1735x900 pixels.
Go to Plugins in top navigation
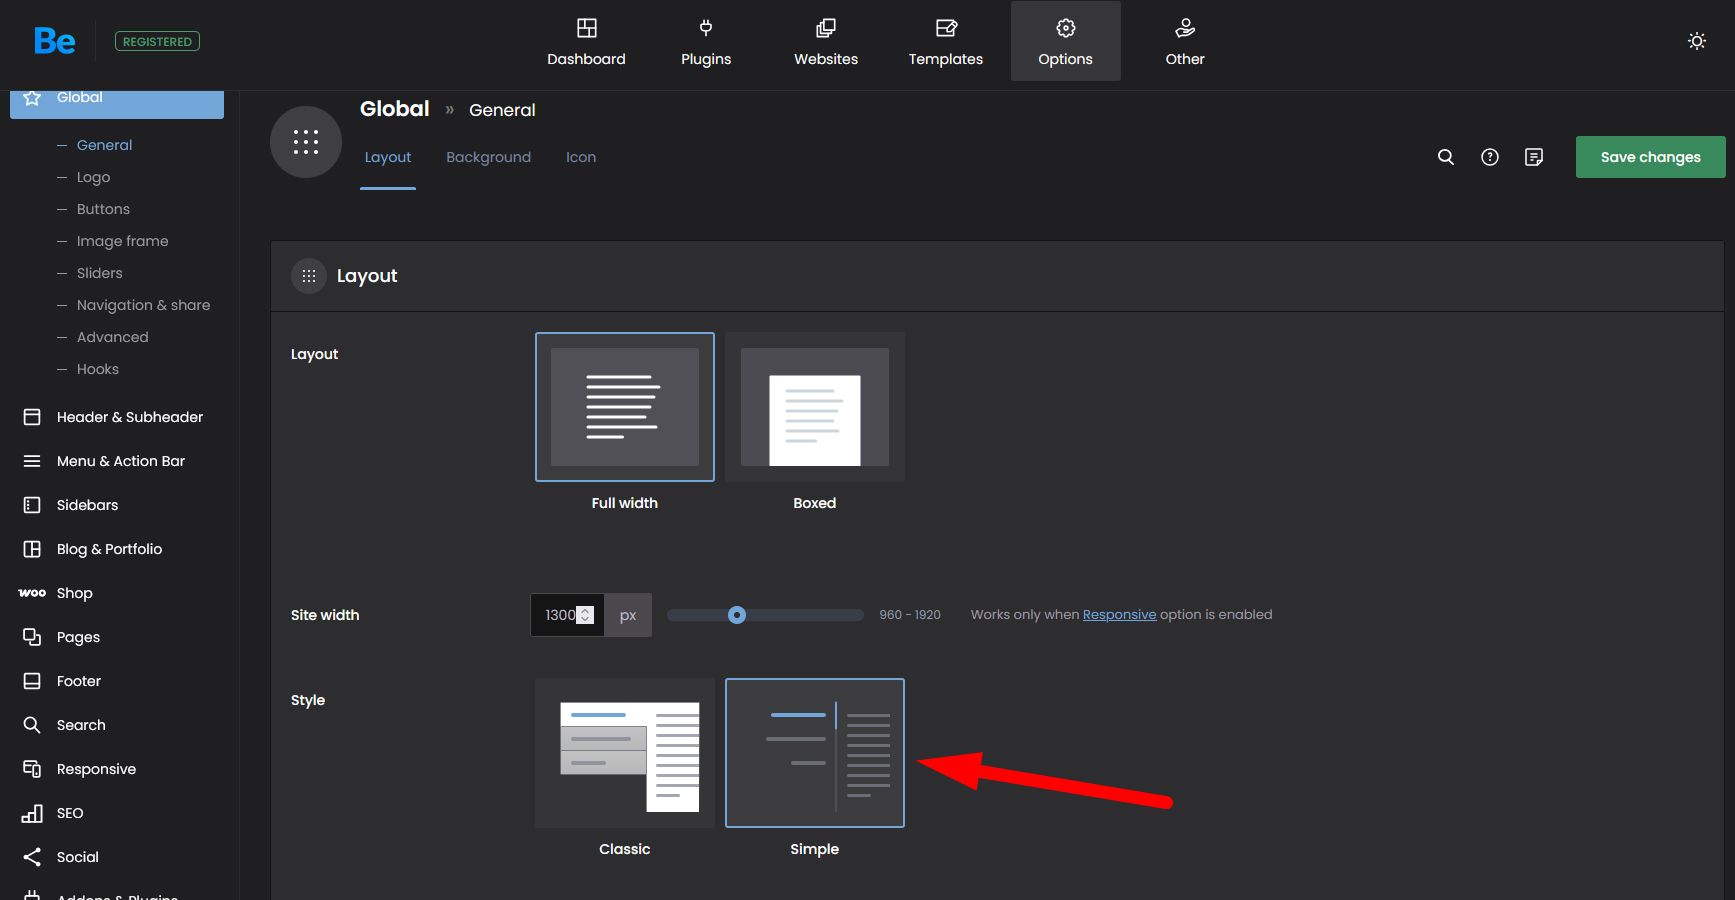tap(706, 42)
